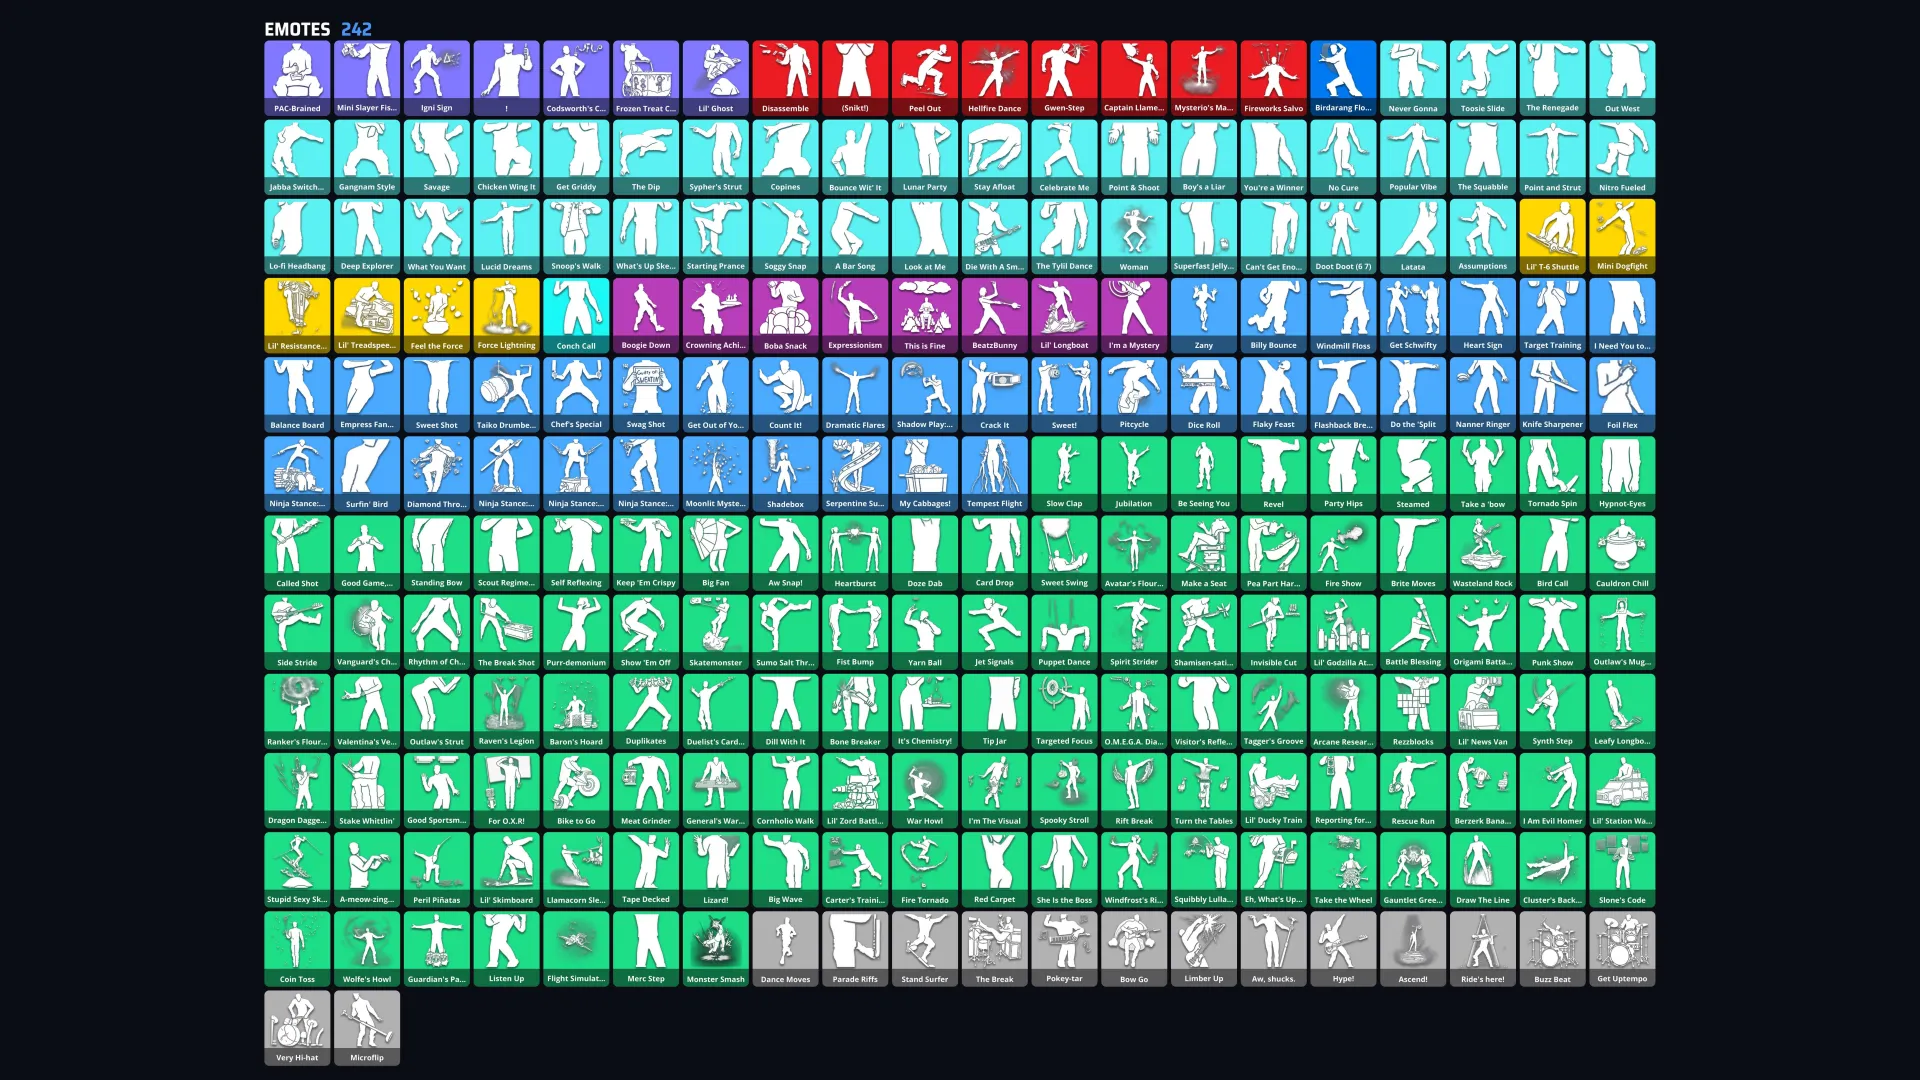Select the Fireworks Salvo emote
This screenshot has height=1080, width=1920.
coord(1273,78)
